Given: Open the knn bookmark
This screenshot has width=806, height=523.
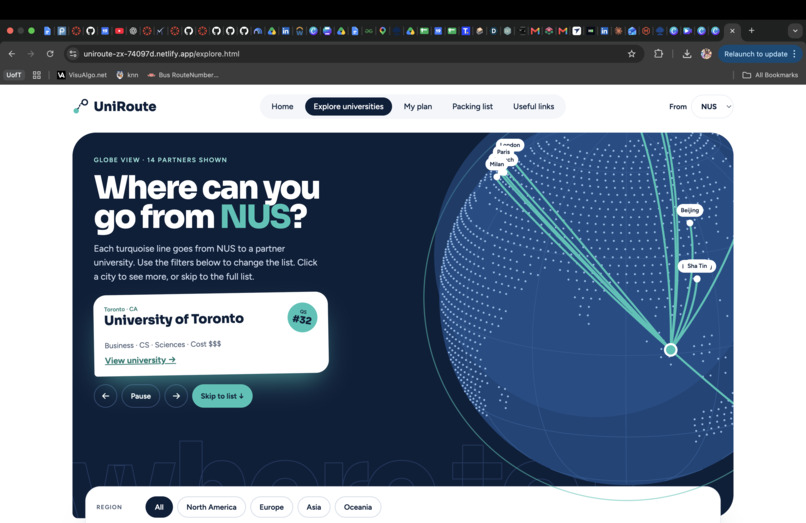Looking at the screenshot, I should coord(127,75).
